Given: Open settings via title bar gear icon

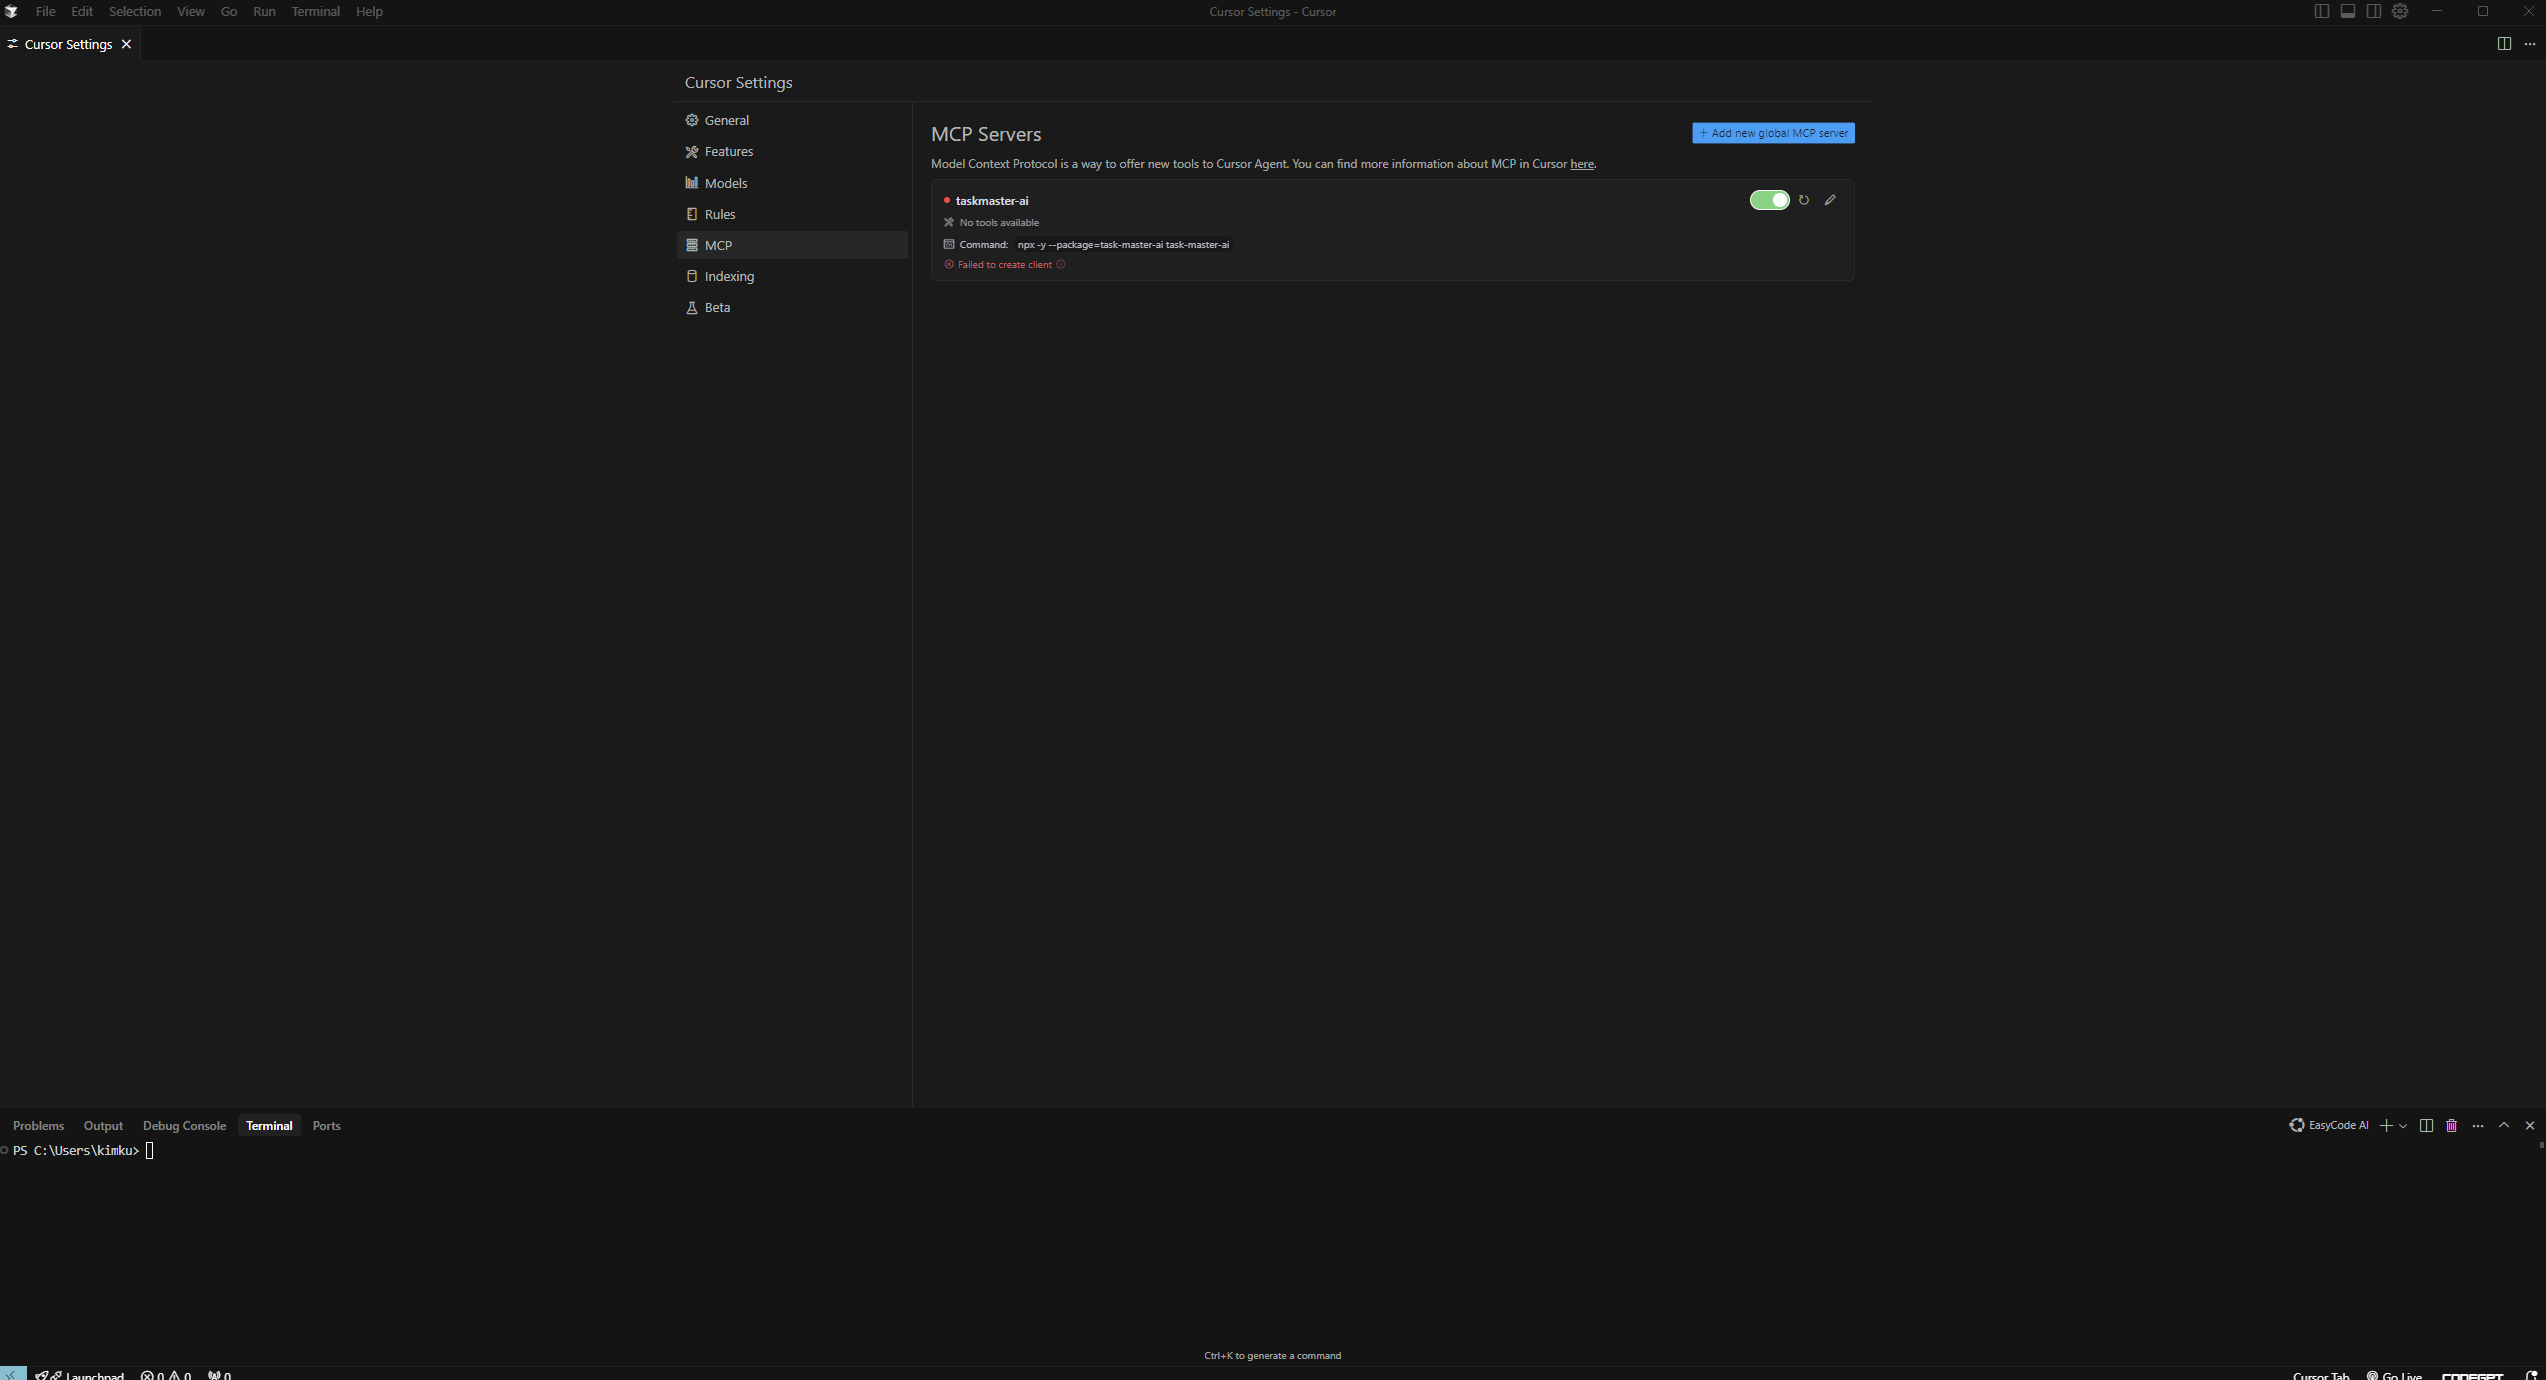Looking at the screenshot, I should point(2400,11).
